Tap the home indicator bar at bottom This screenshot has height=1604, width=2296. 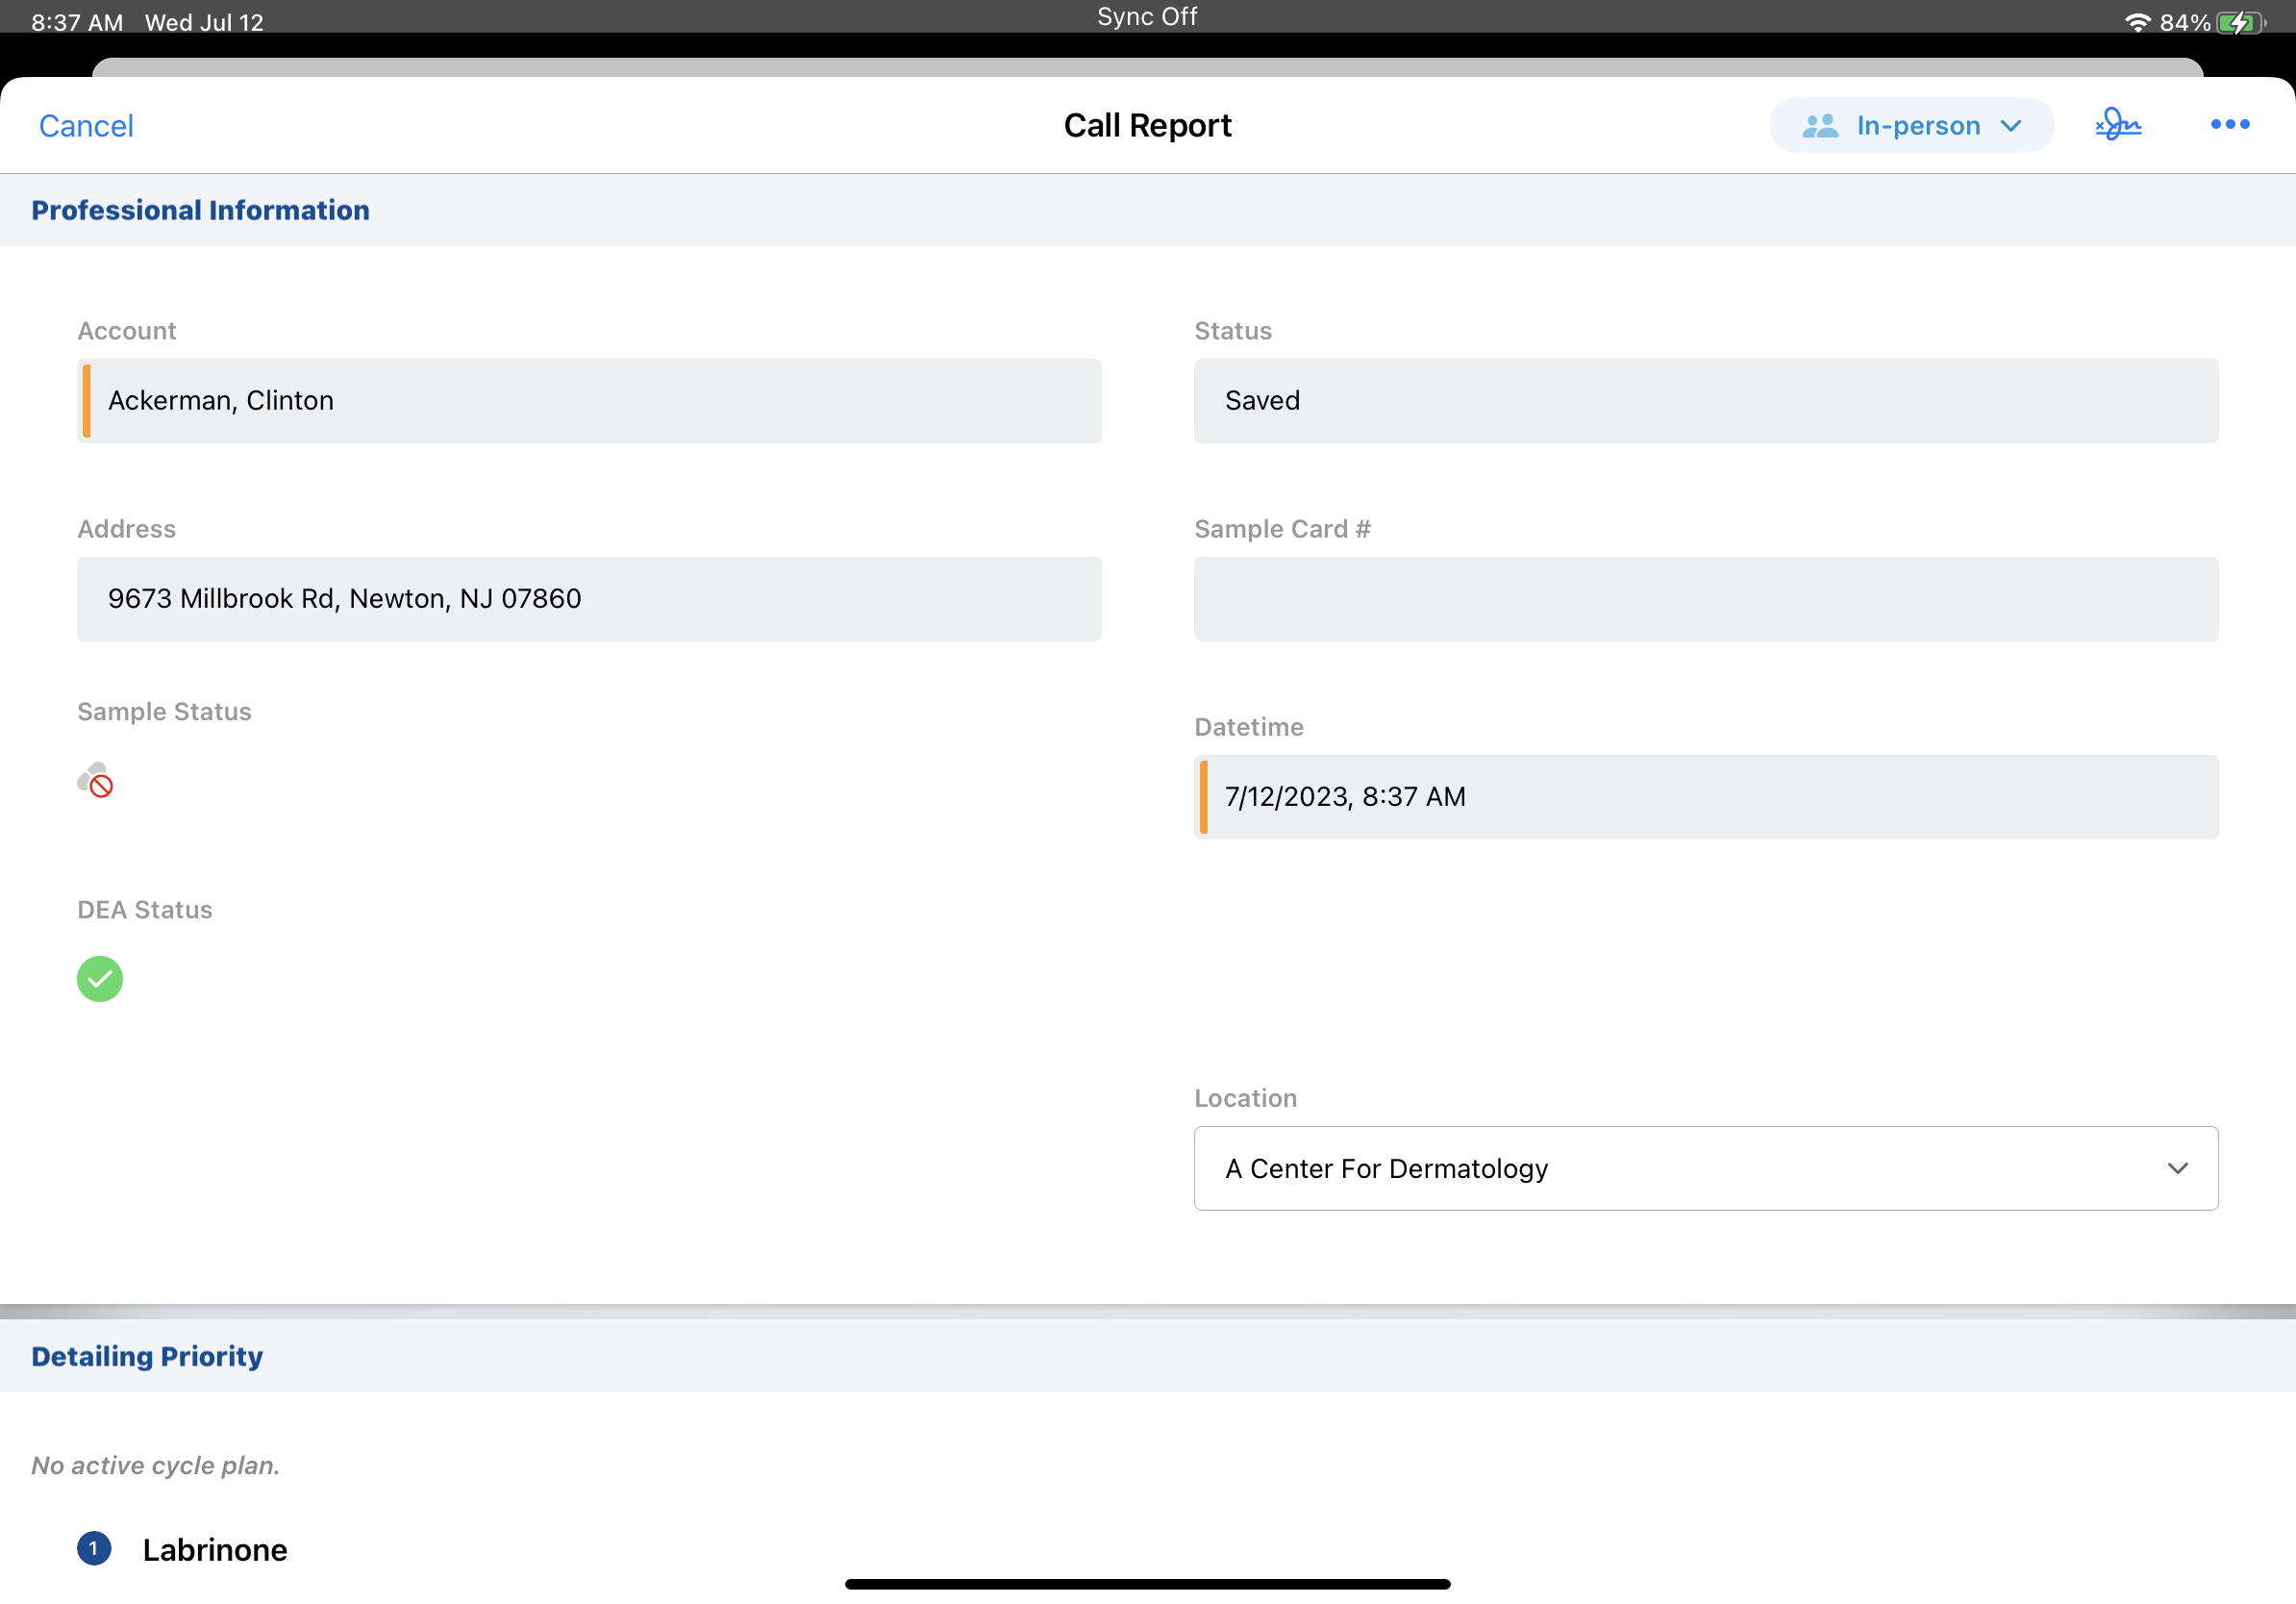point(1147,1584)
